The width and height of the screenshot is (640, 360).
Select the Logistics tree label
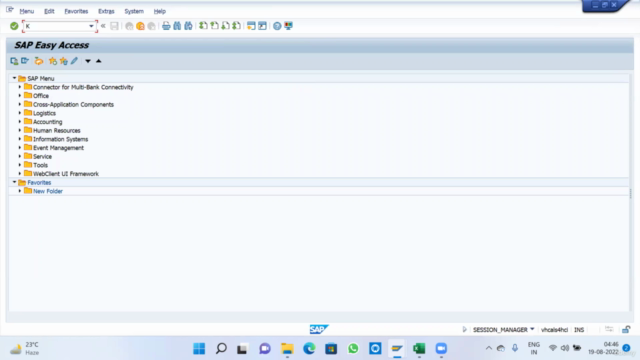pyautogui.click(x=44, y=113)
